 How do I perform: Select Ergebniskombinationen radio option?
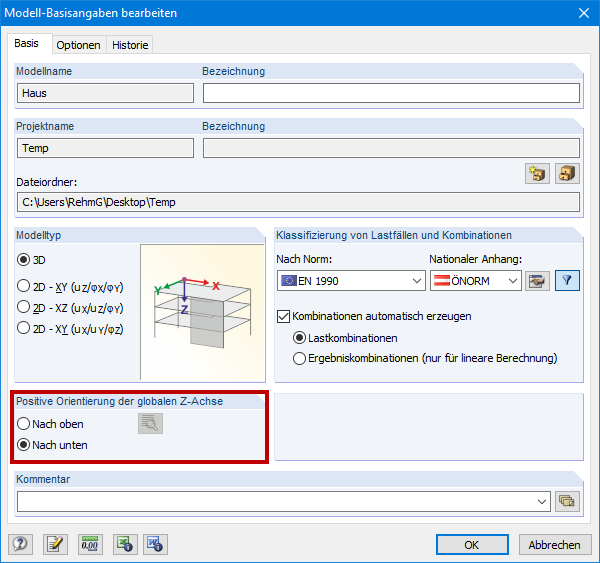coord(425,358)
